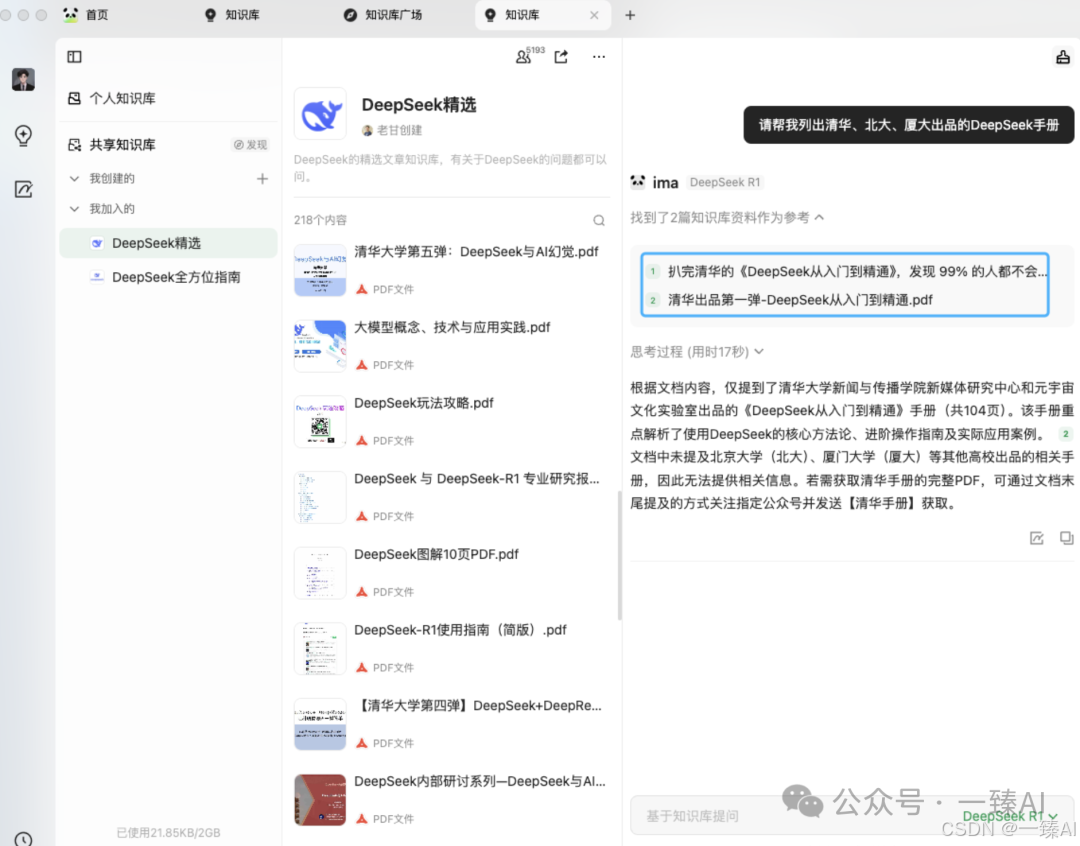This screenshot has height=846, width=1080.
Task: Expand the 思考过程 thinking section
Action: pos(697,351)
